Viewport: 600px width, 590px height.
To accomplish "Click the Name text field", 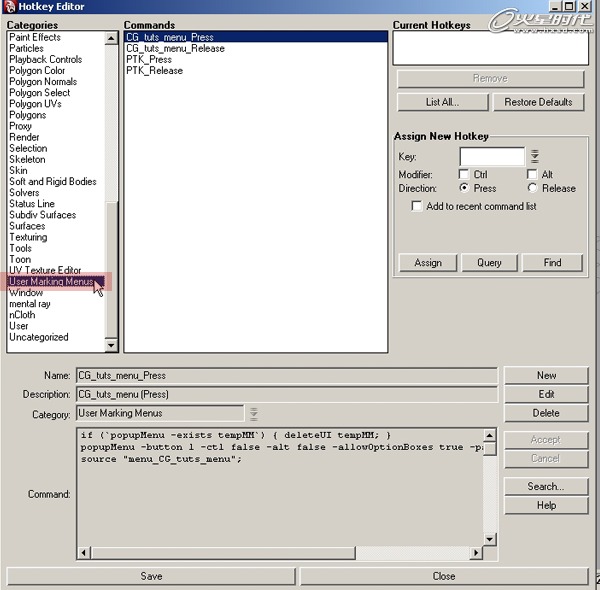I will [x=287, y=375].
